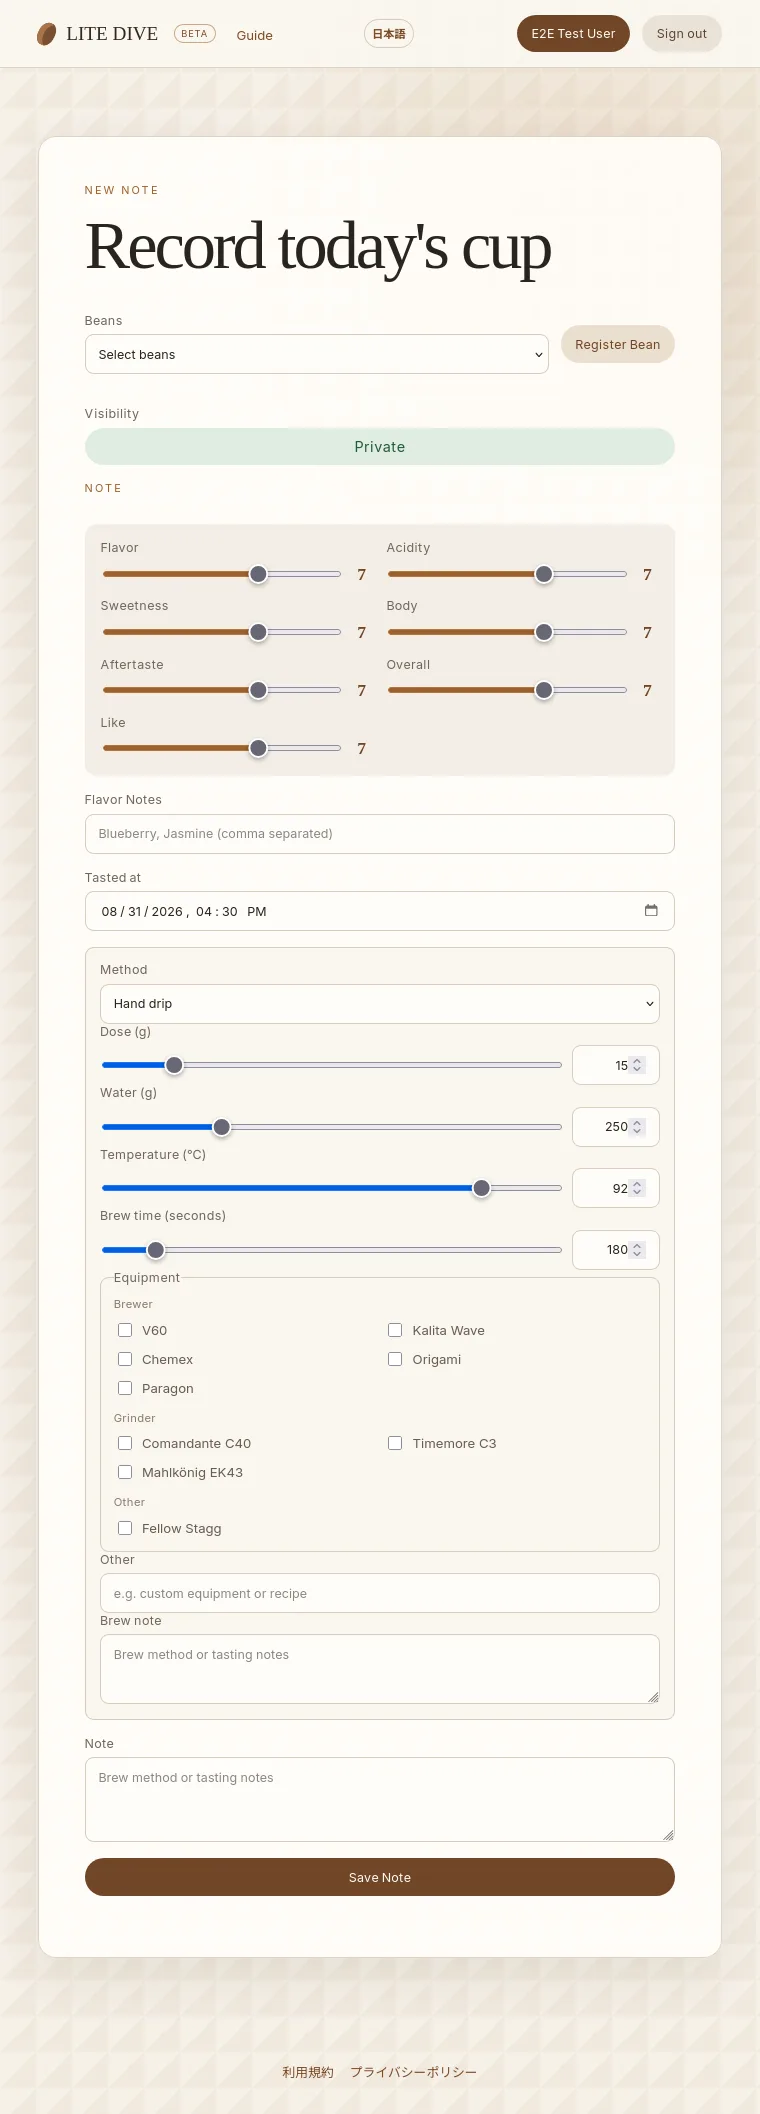Open the Method dropdown showing Hand drip
The image size is (760, 2114).
pos(380,1004)
